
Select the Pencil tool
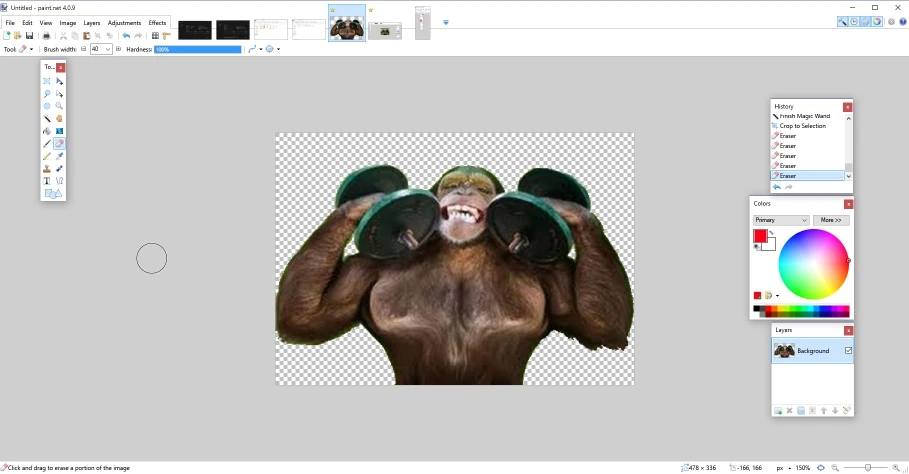pos(47,156)
